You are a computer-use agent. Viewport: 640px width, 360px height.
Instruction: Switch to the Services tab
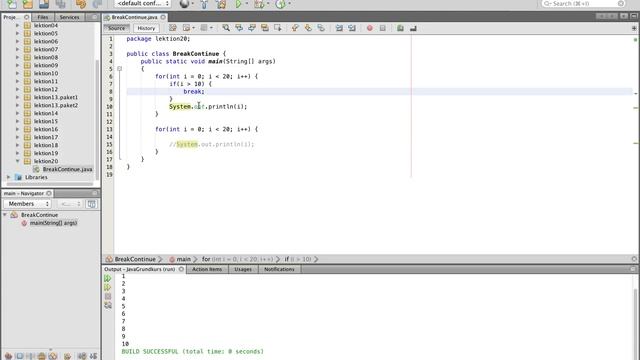click(x=69, y=17)
